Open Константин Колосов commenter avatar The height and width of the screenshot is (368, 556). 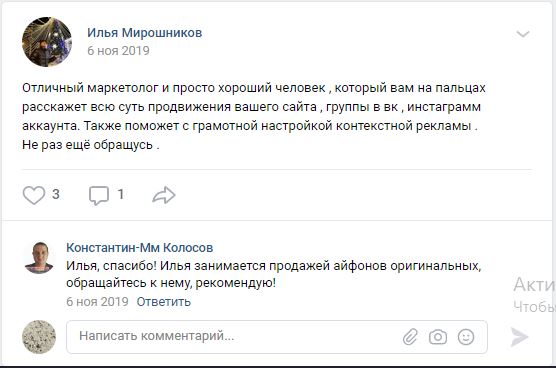pyautogui.click(x=39, y=258)
